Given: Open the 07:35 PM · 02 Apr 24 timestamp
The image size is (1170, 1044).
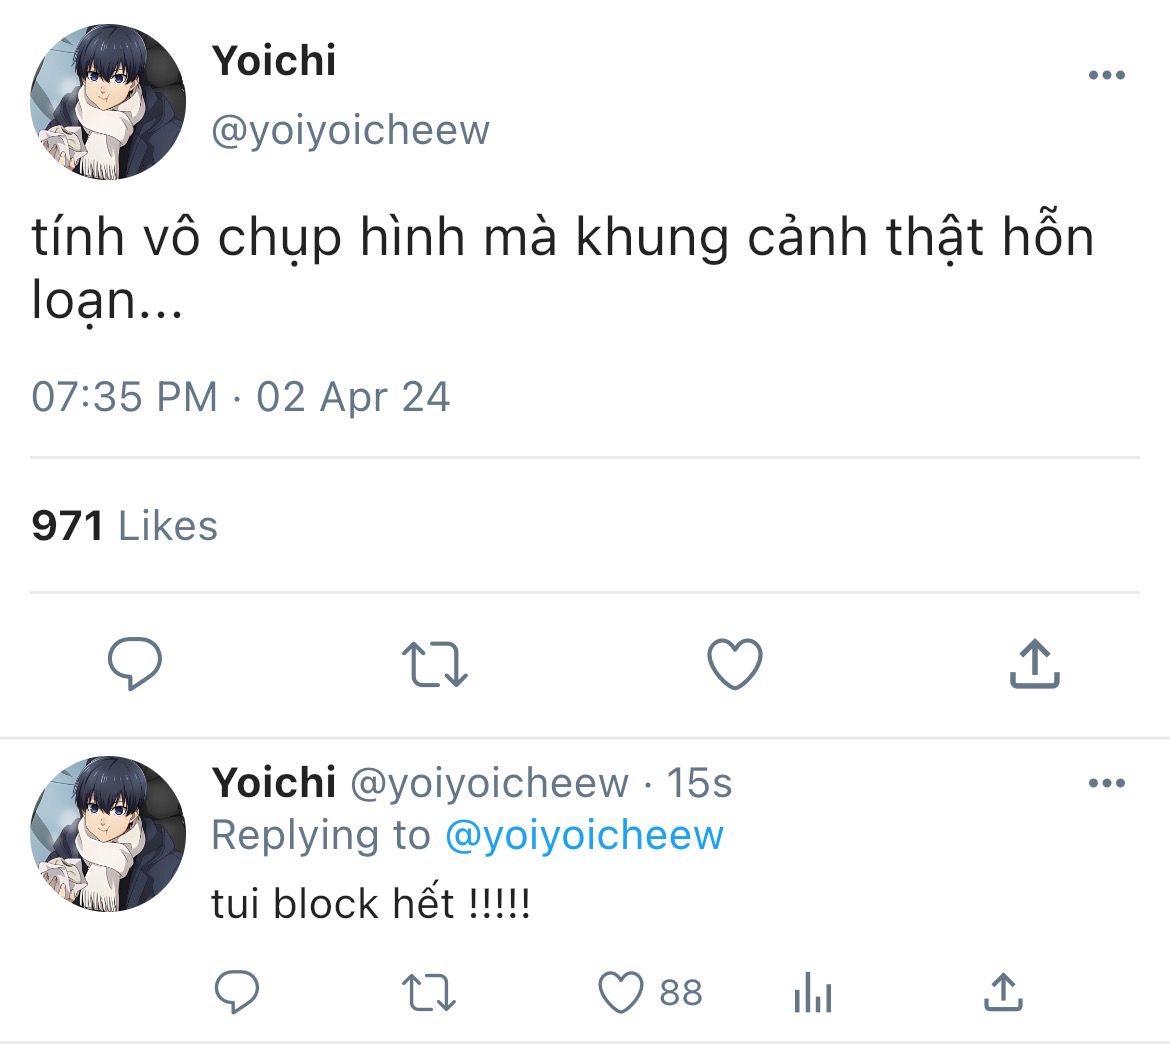Looking at the screenshot, I should click(x=241, y=396).
